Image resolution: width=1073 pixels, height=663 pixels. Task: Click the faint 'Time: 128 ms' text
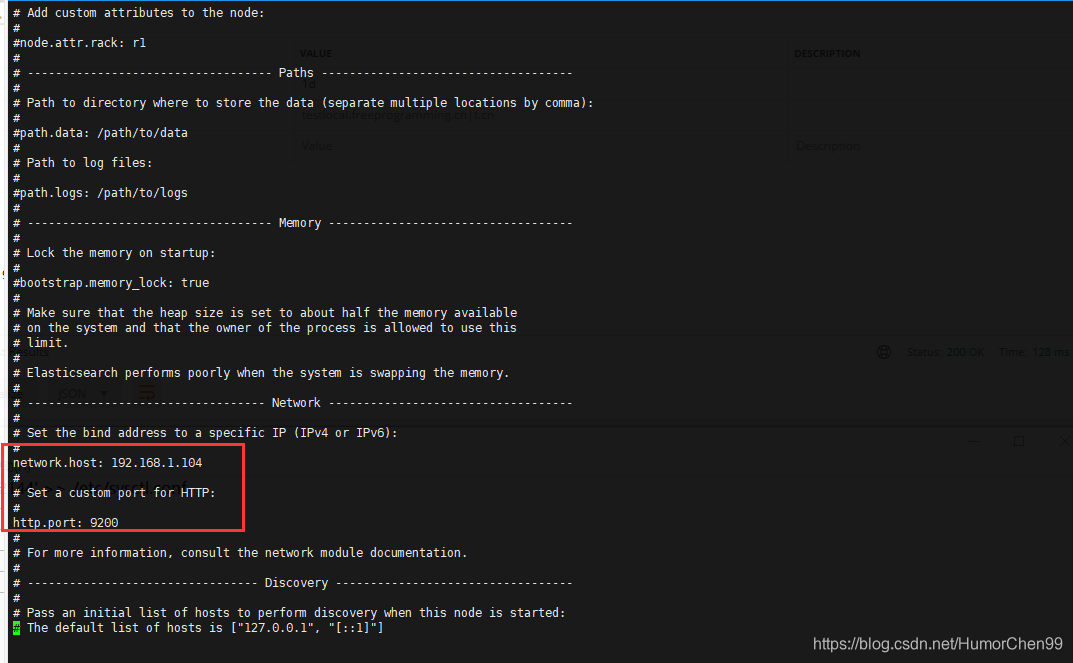click(1033, 352)
